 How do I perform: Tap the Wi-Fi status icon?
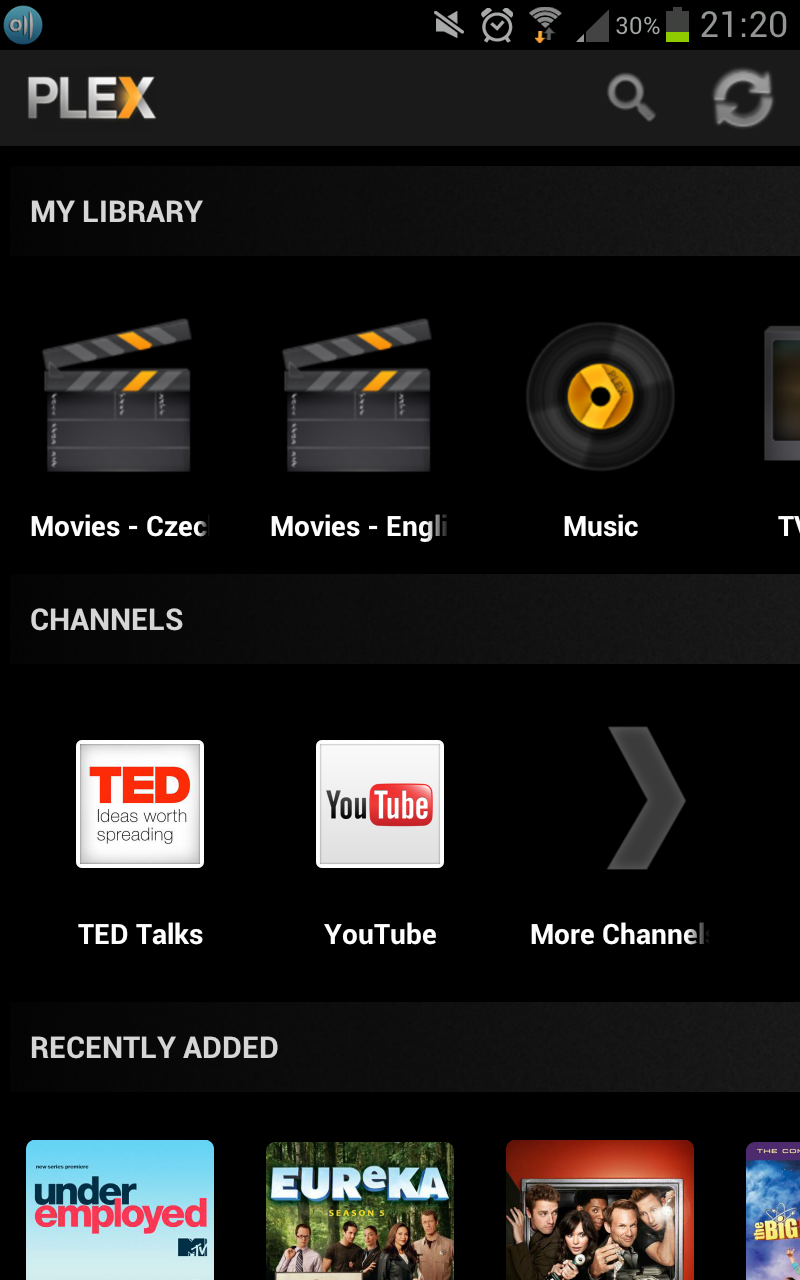coord(545,24)
